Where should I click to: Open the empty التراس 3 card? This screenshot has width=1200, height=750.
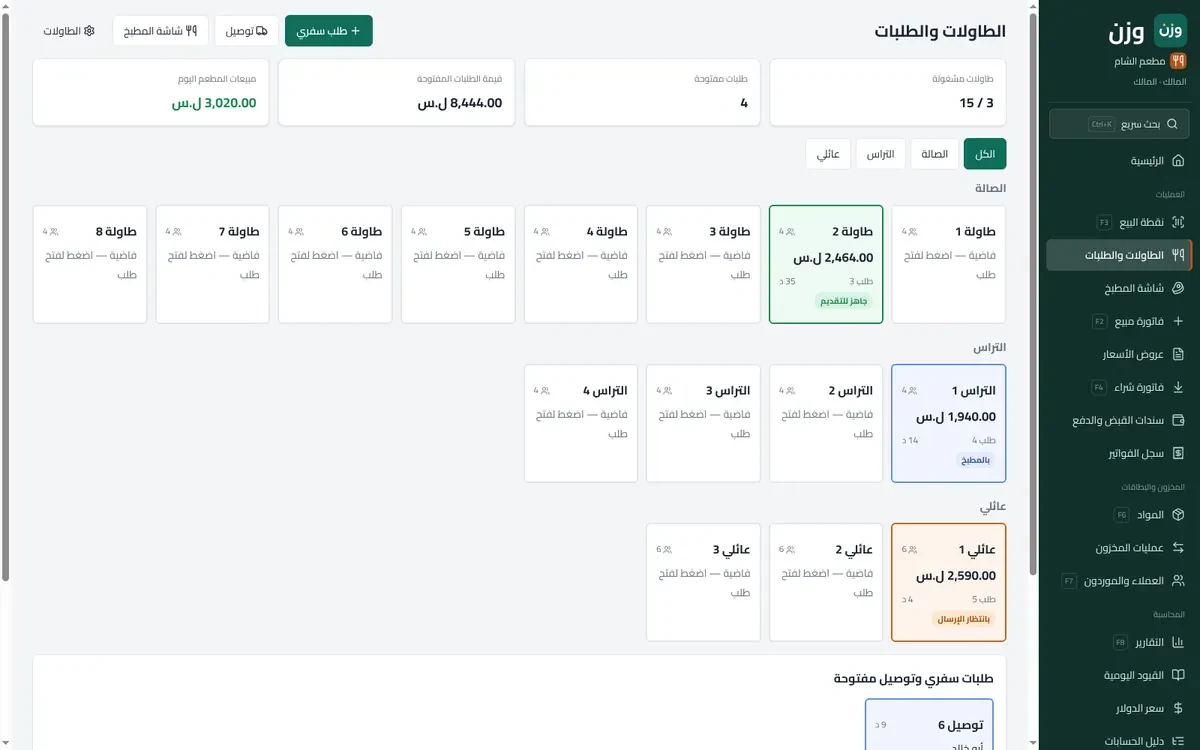click(704, 423)
